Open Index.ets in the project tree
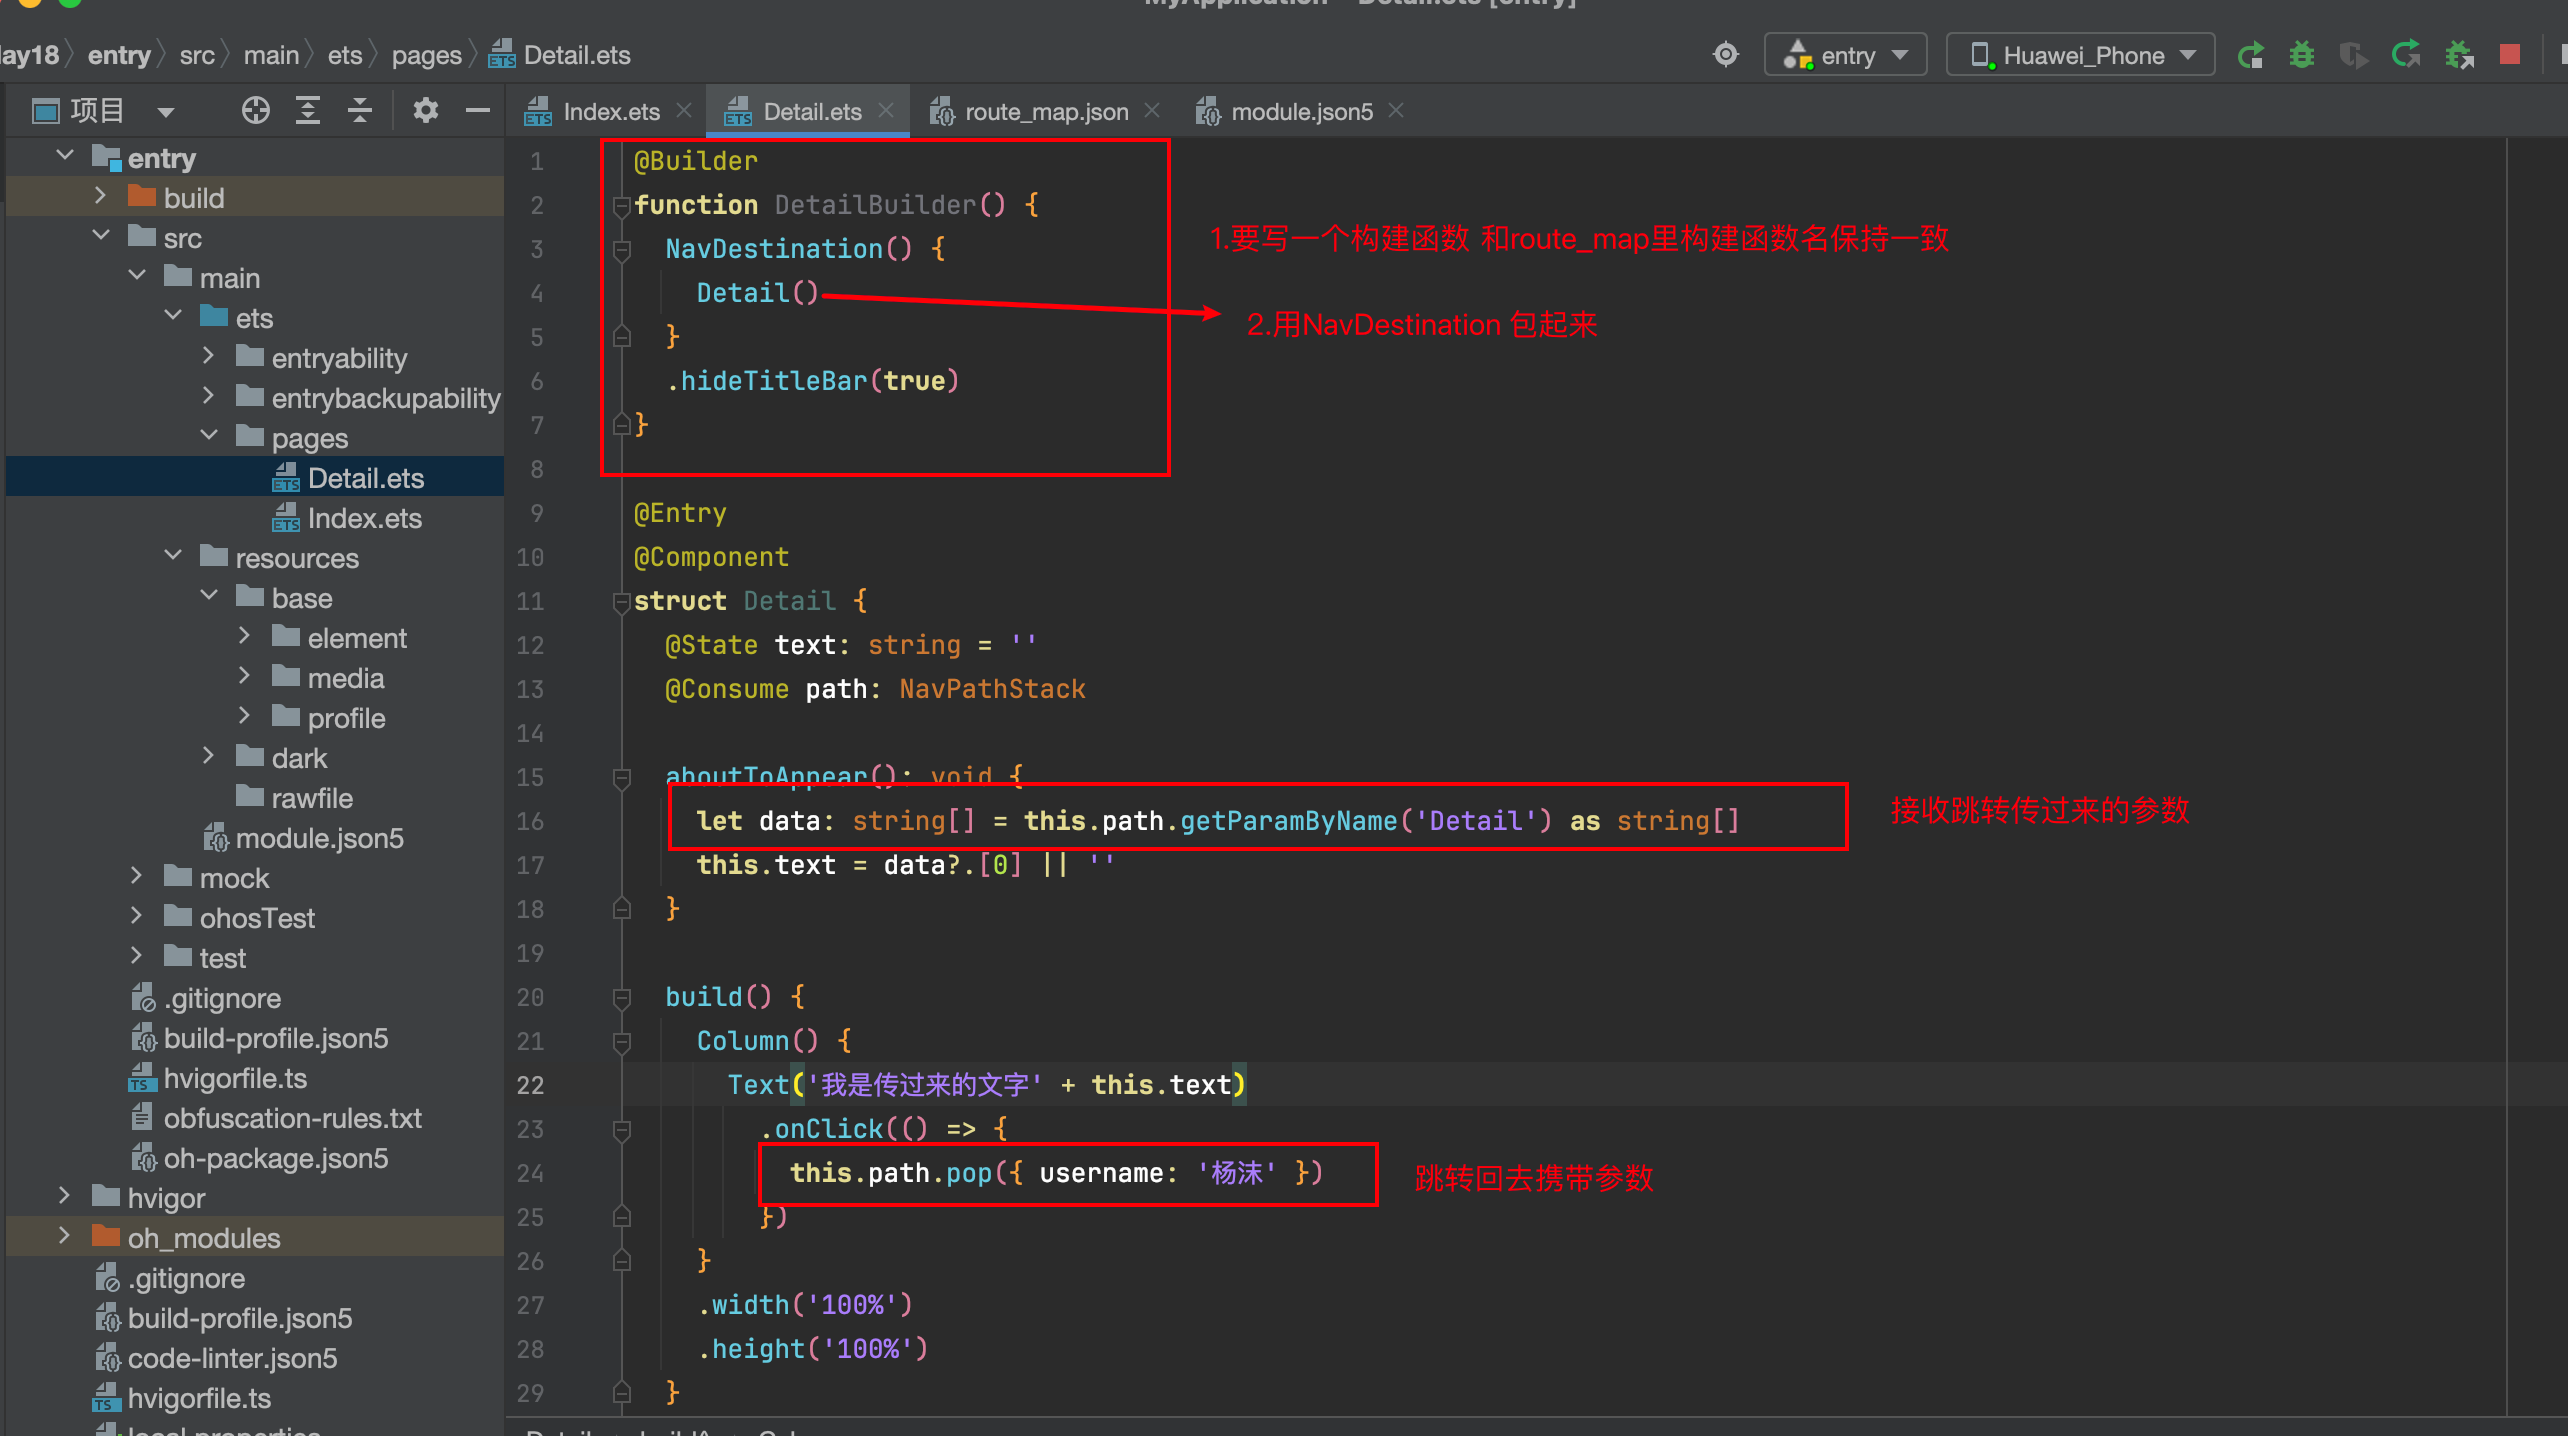The width and height of the screenshot is (2568, 1436). (x=364, y=518)
